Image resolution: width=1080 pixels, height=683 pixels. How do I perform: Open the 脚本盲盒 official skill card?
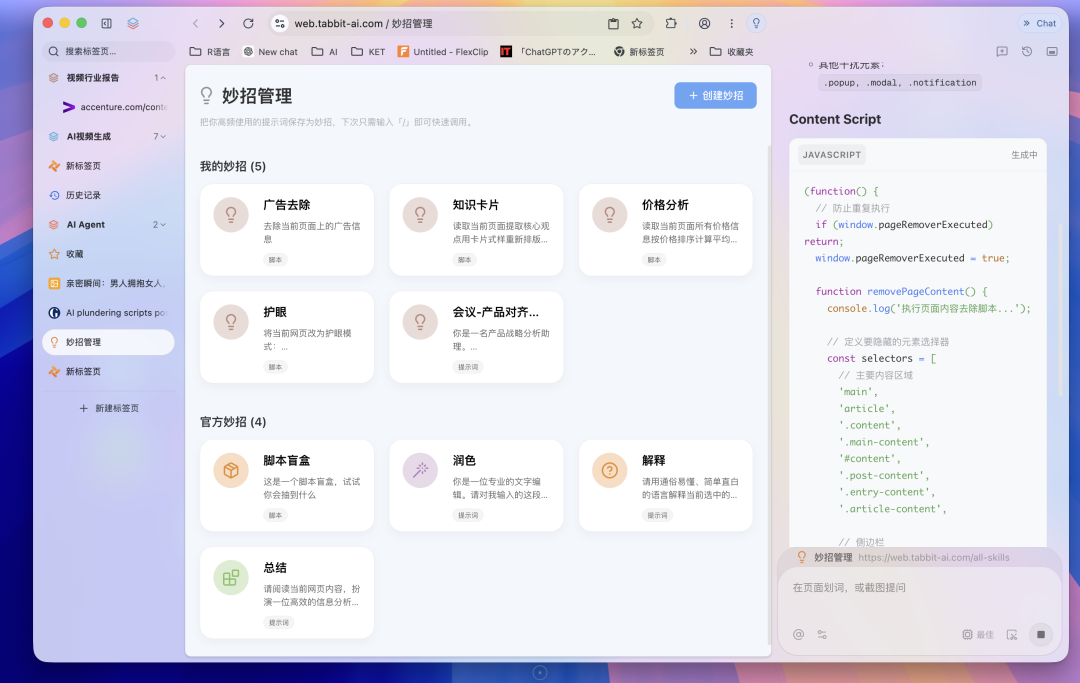tap(287, 485)
